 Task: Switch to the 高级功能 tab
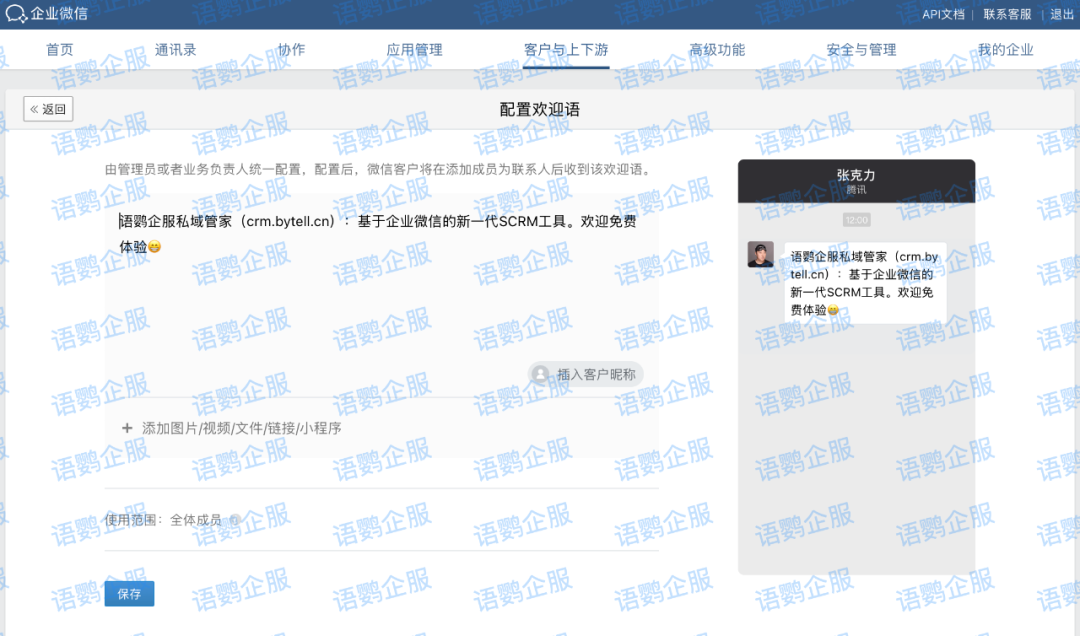point(718,48)
